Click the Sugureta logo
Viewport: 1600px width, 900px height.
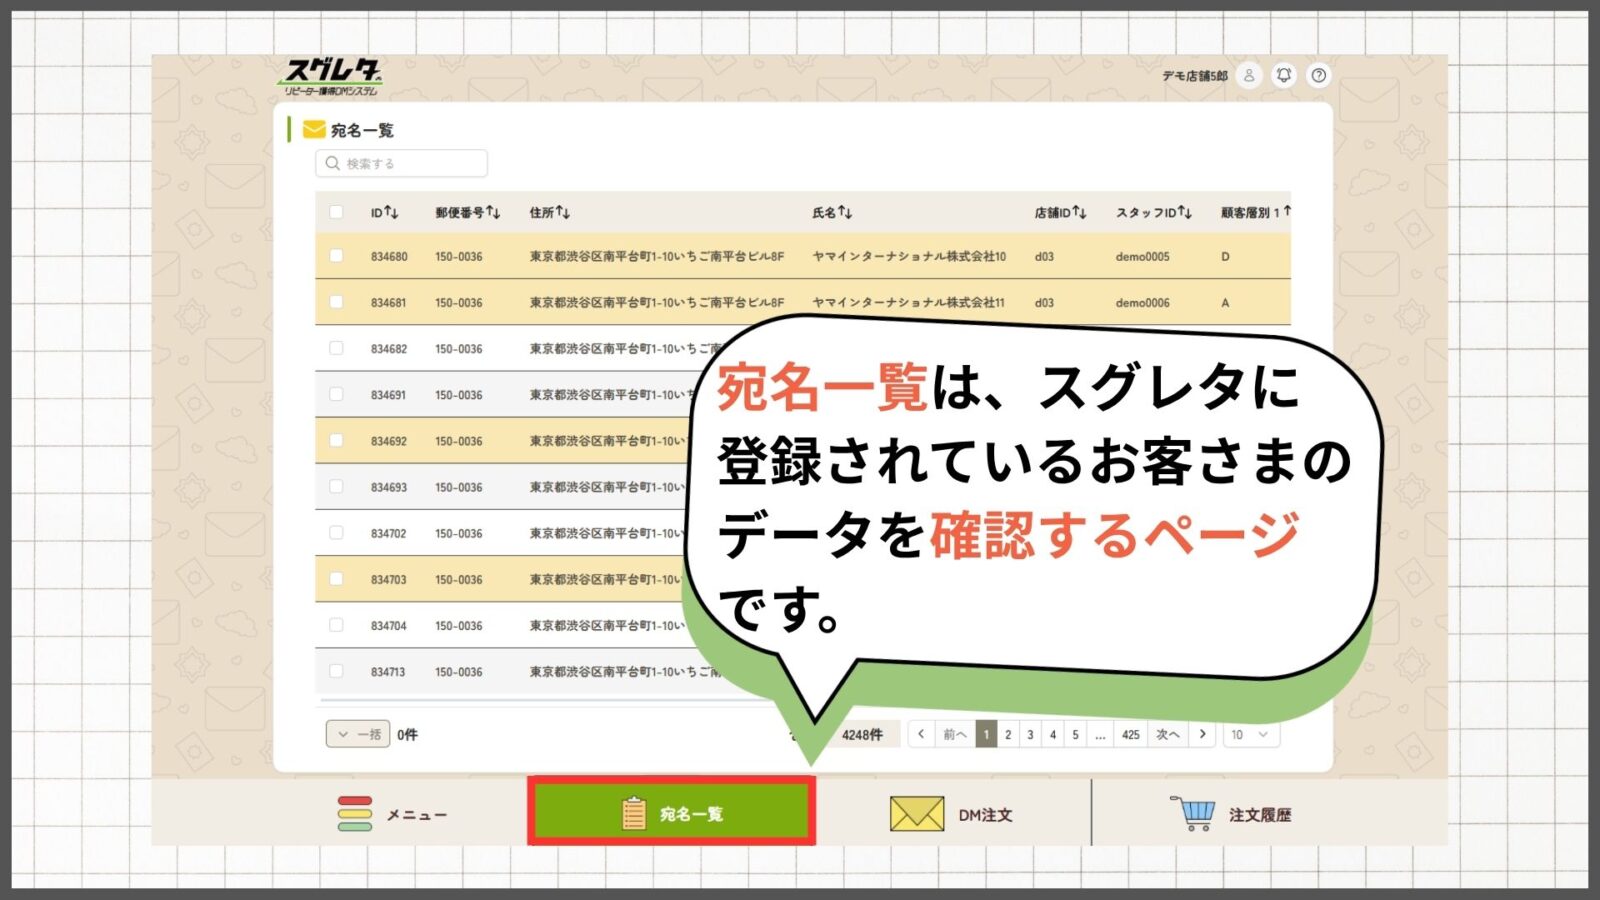coord(331,76)
